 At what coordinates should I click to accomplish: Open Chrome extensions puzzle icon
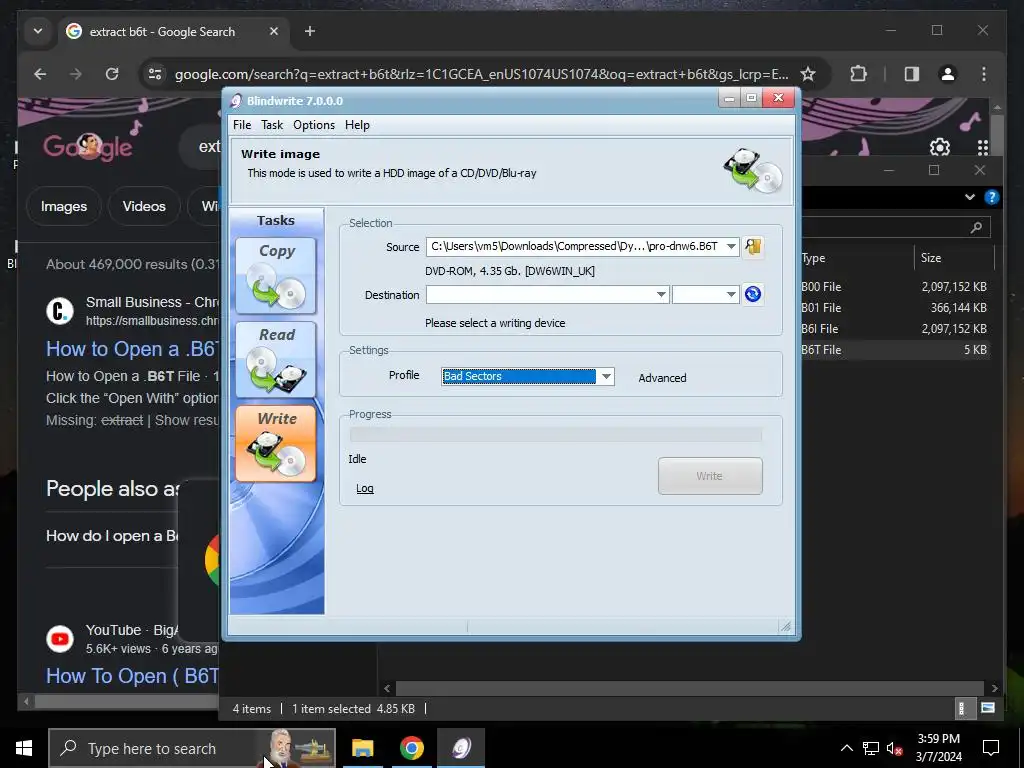(x=859, y=74)
